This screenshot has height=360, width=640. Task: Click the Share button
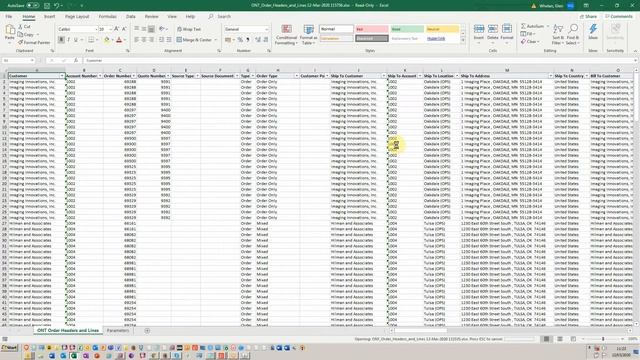(x=589, y=16)
